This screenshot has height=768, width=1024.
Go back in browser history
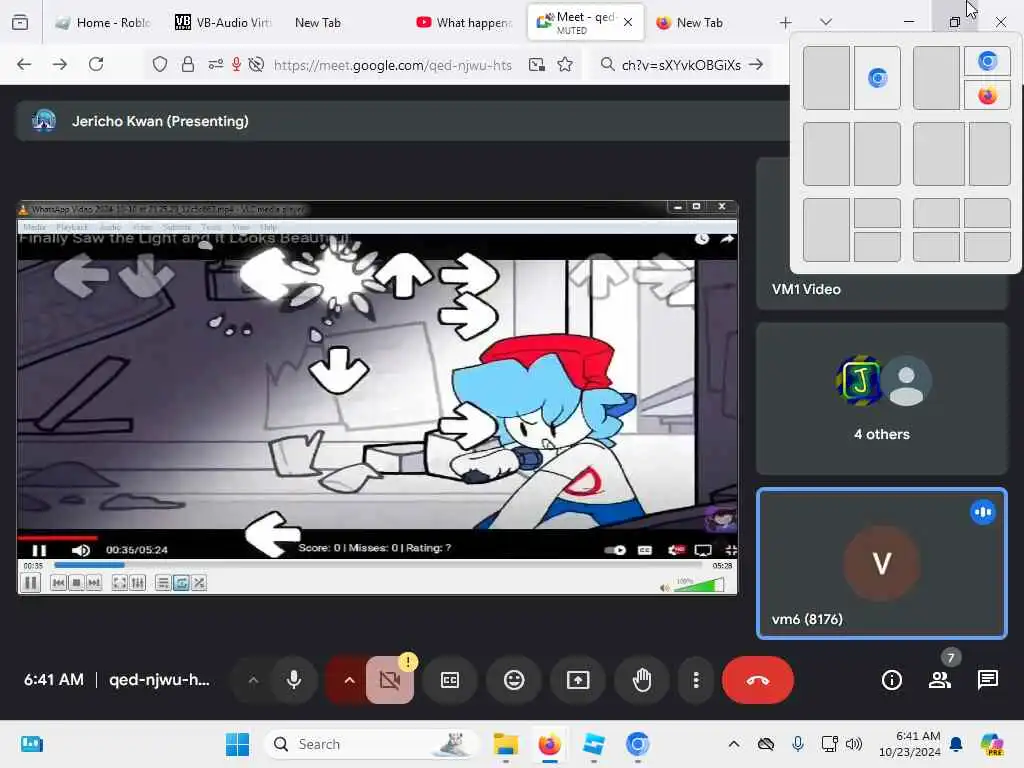tap(24, 64)
